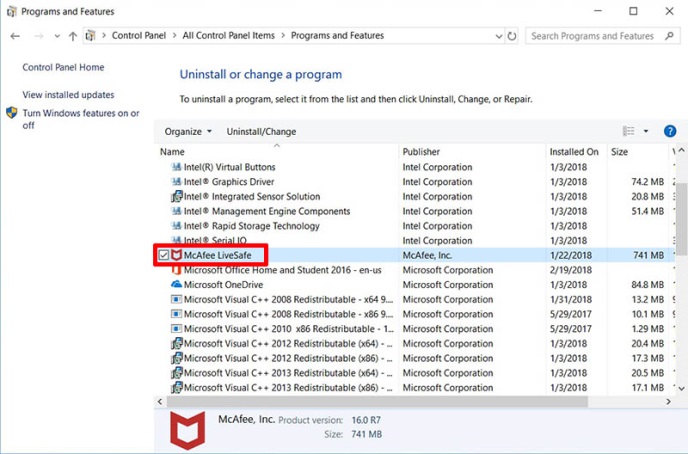Select Intel(R) Virtual Buttons icon
688x454 pixels.
coord(176,167)
